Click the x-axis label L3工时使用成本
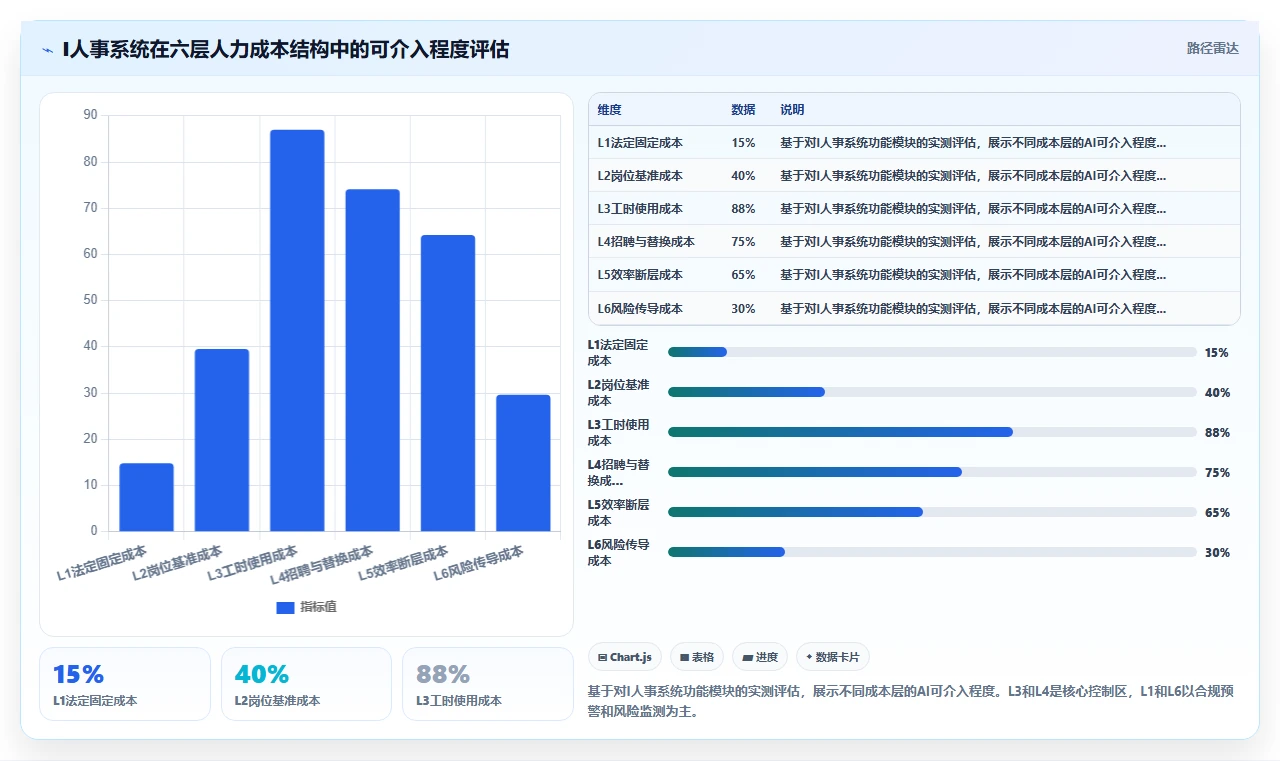This screenshot has width=1280, height=761. (x=252, y=563)
